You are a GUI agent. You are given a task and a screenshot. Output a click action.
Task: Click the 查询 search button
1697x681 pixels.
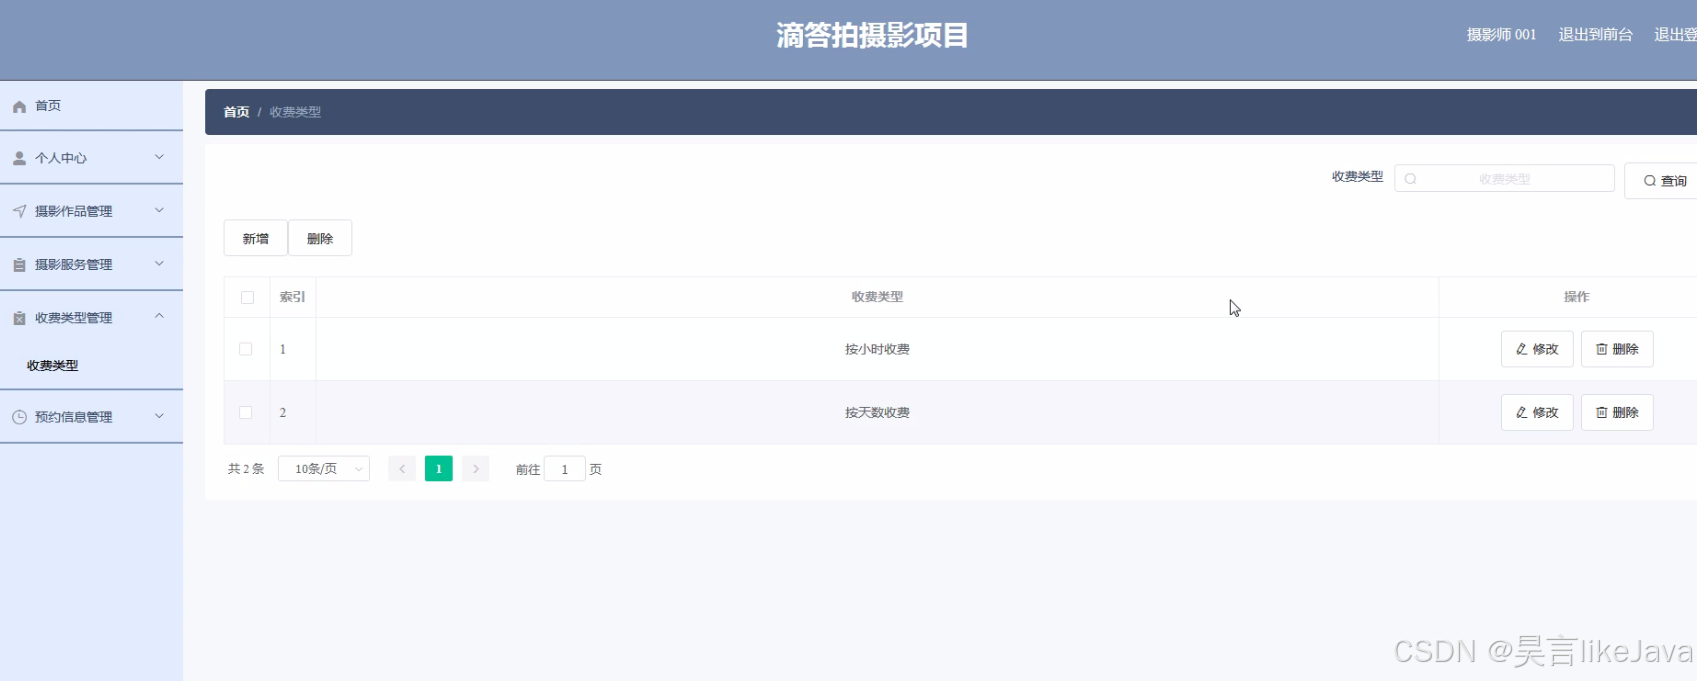(1664, 181)
